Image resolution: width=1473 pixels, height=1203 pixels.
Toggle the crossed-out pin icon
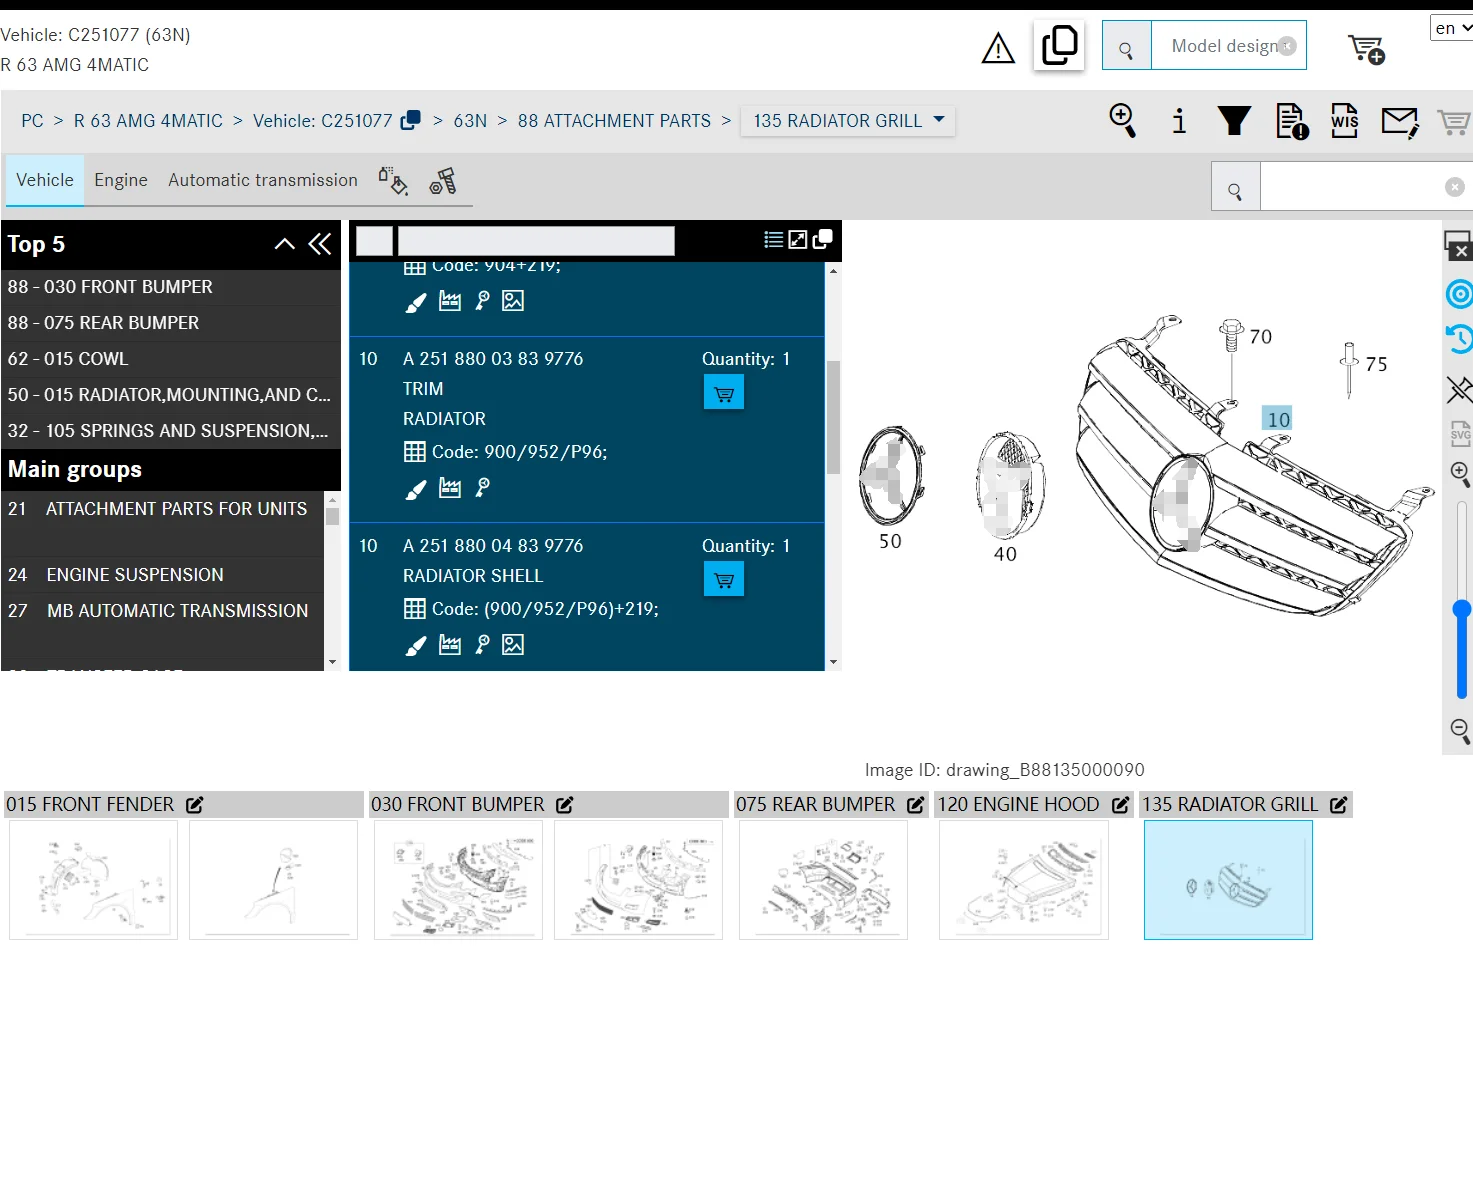coord(1460,389)
